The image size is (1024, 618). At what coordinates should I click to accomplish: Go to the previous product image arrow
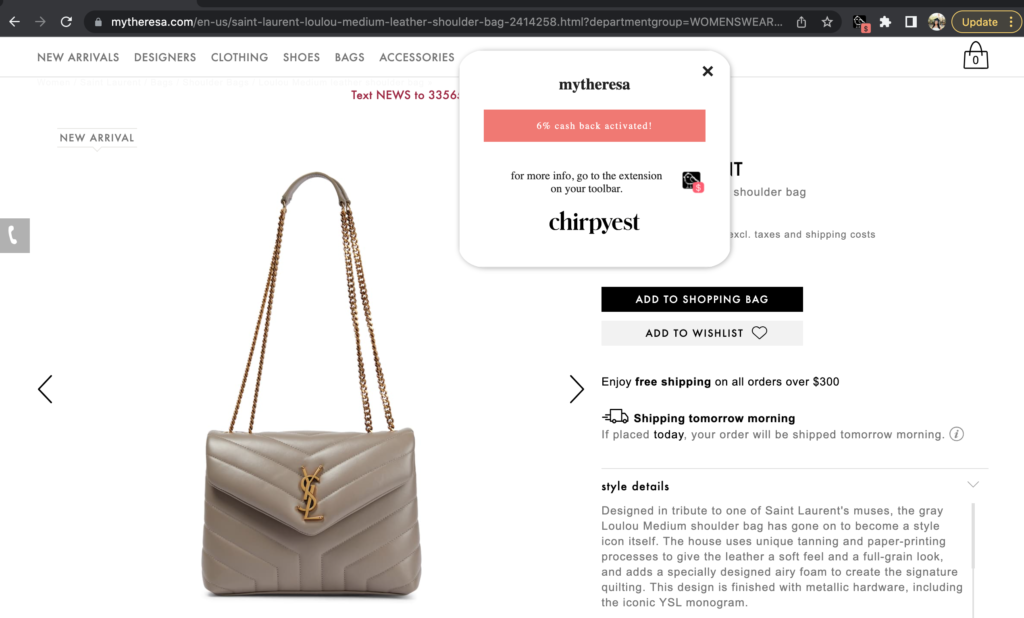(x=45, y=389)
